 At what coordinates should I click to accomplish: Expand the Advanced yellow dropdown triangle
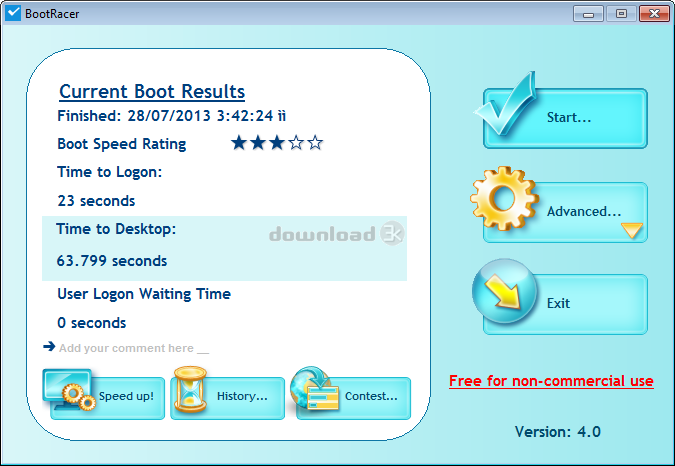(x=632, y=230)
